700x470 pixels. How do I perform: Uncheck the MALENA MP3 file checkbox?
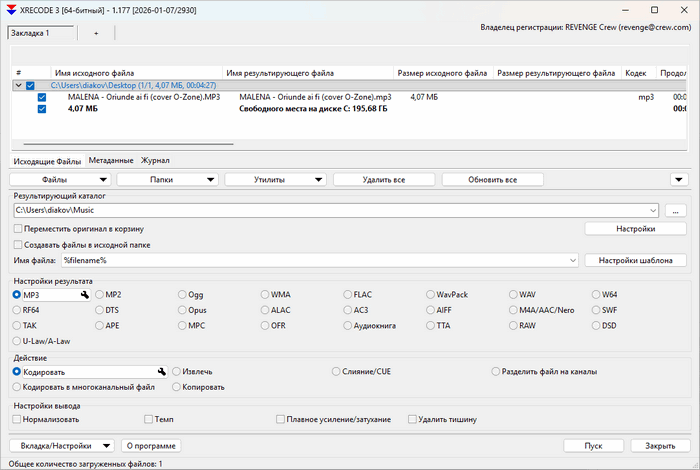(42, 97)
